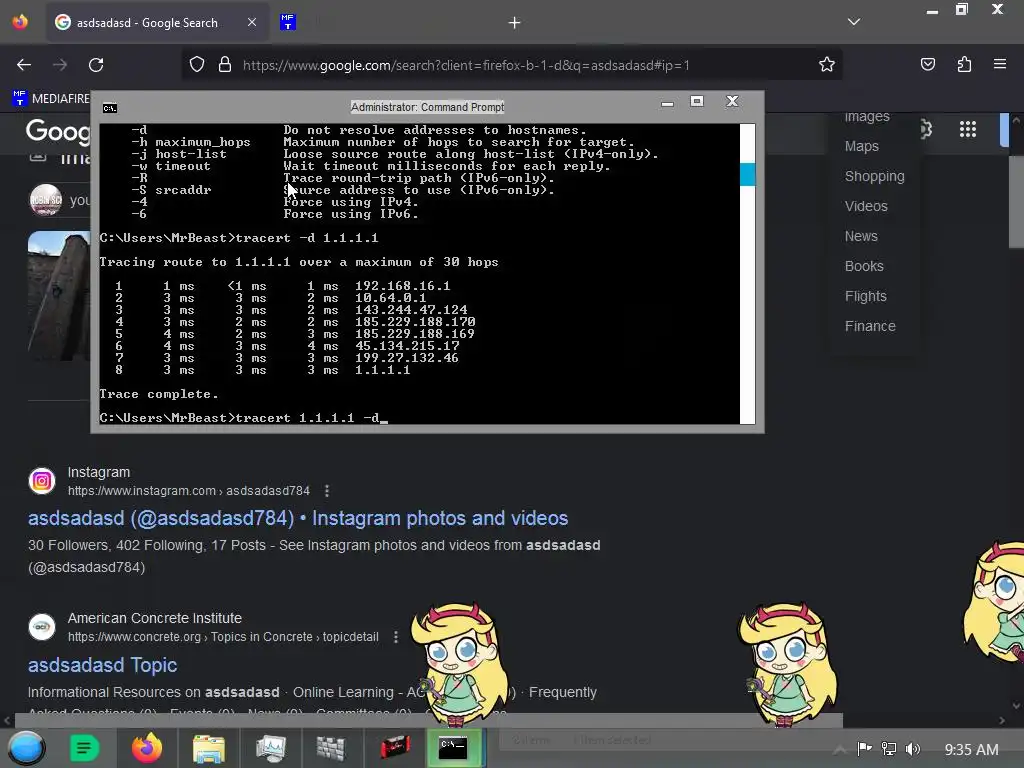Open the Extensions puzzle icon
This screenshot has width=1024, height=768.
coord(964,65)
